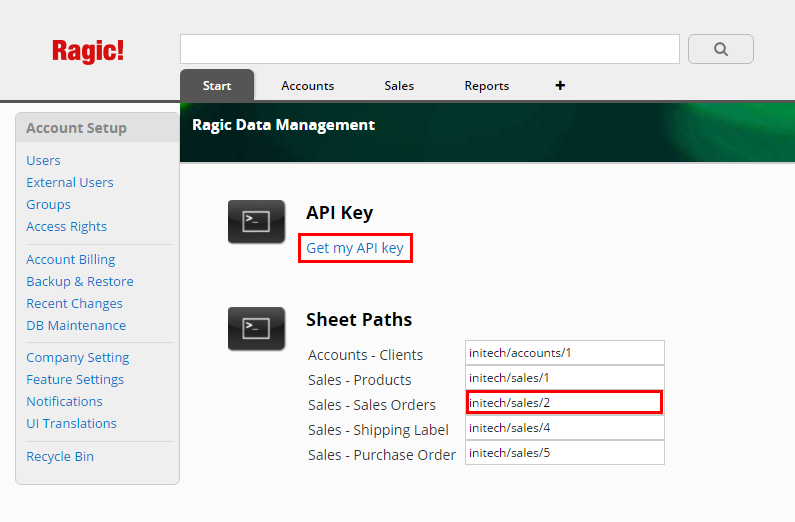
Task: Open DB Maintenance
Action: (x=77, y=325)
